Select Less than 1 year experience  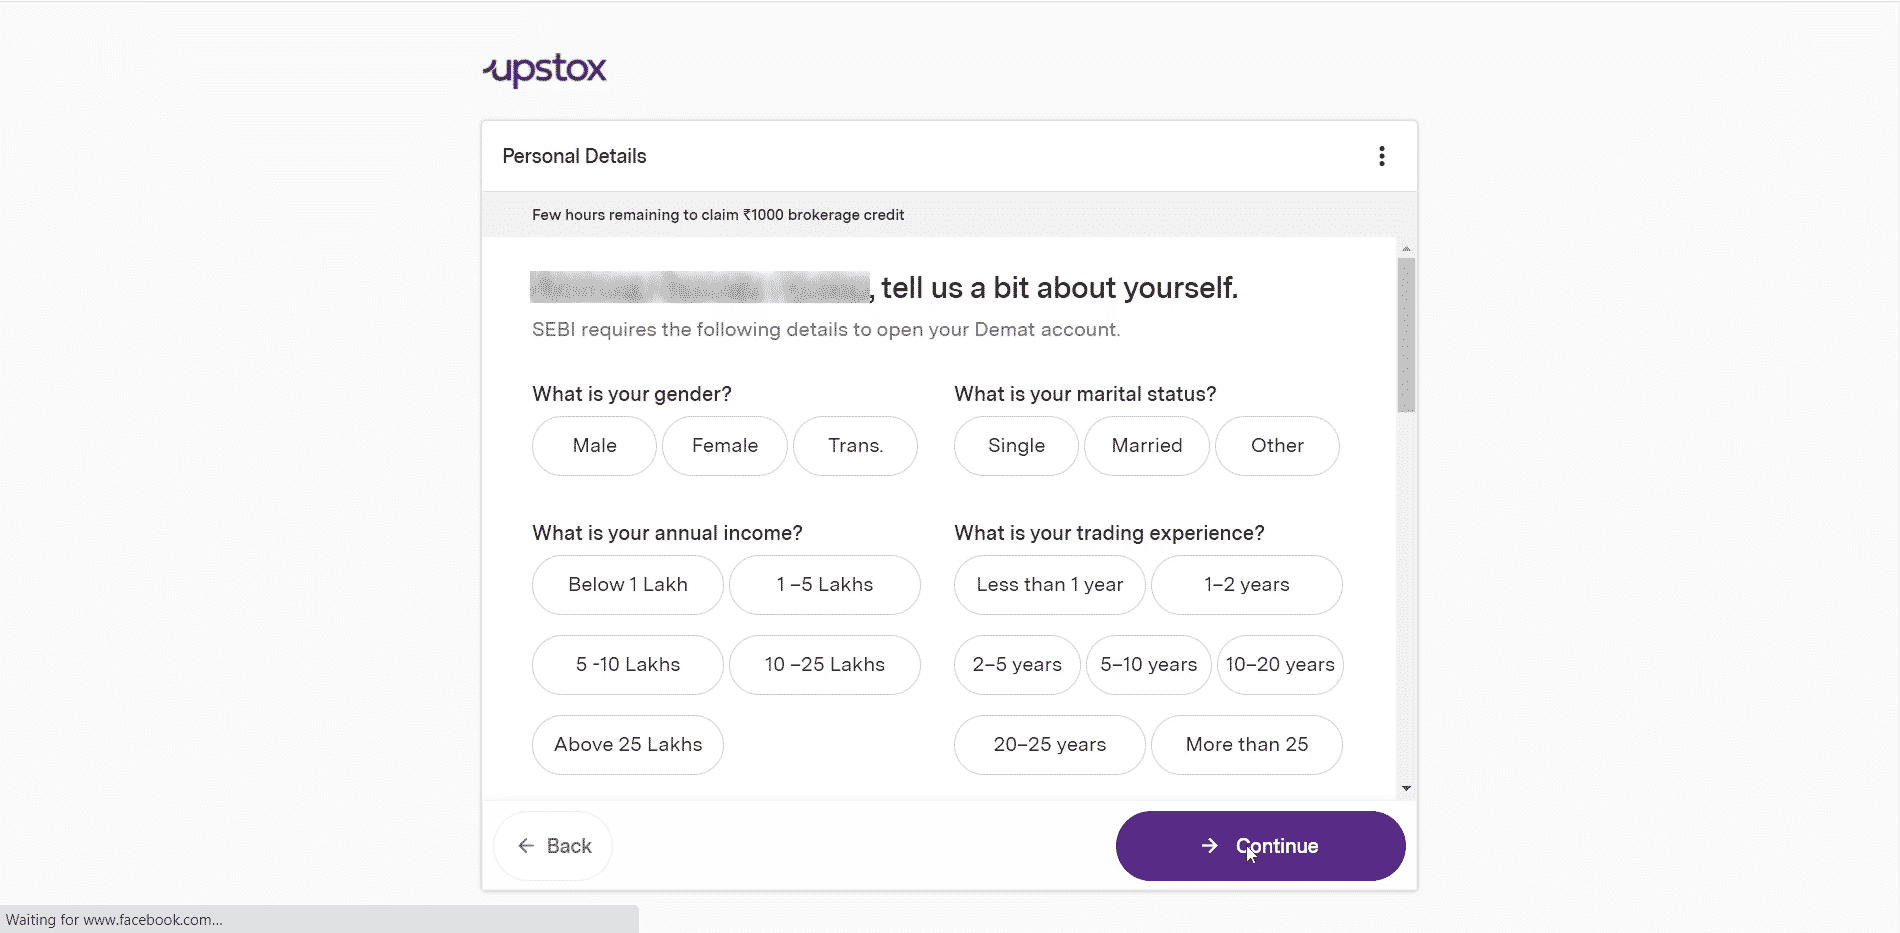1048,585
